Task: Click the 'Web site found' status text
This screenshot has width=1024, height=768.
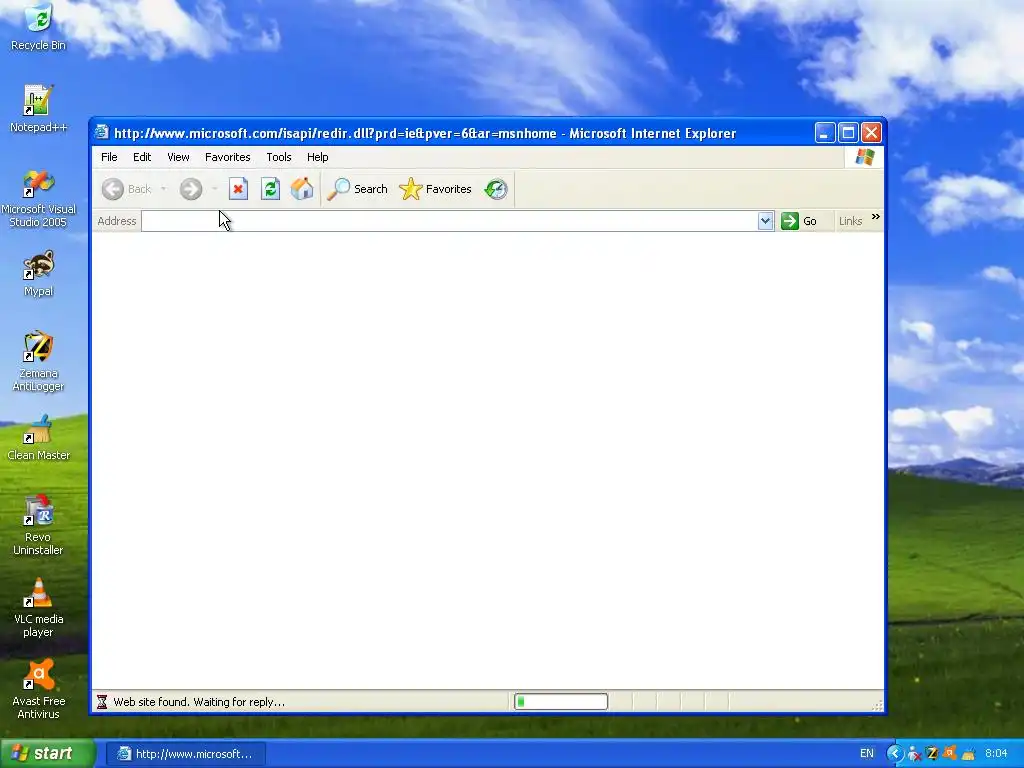Action: 199,703
